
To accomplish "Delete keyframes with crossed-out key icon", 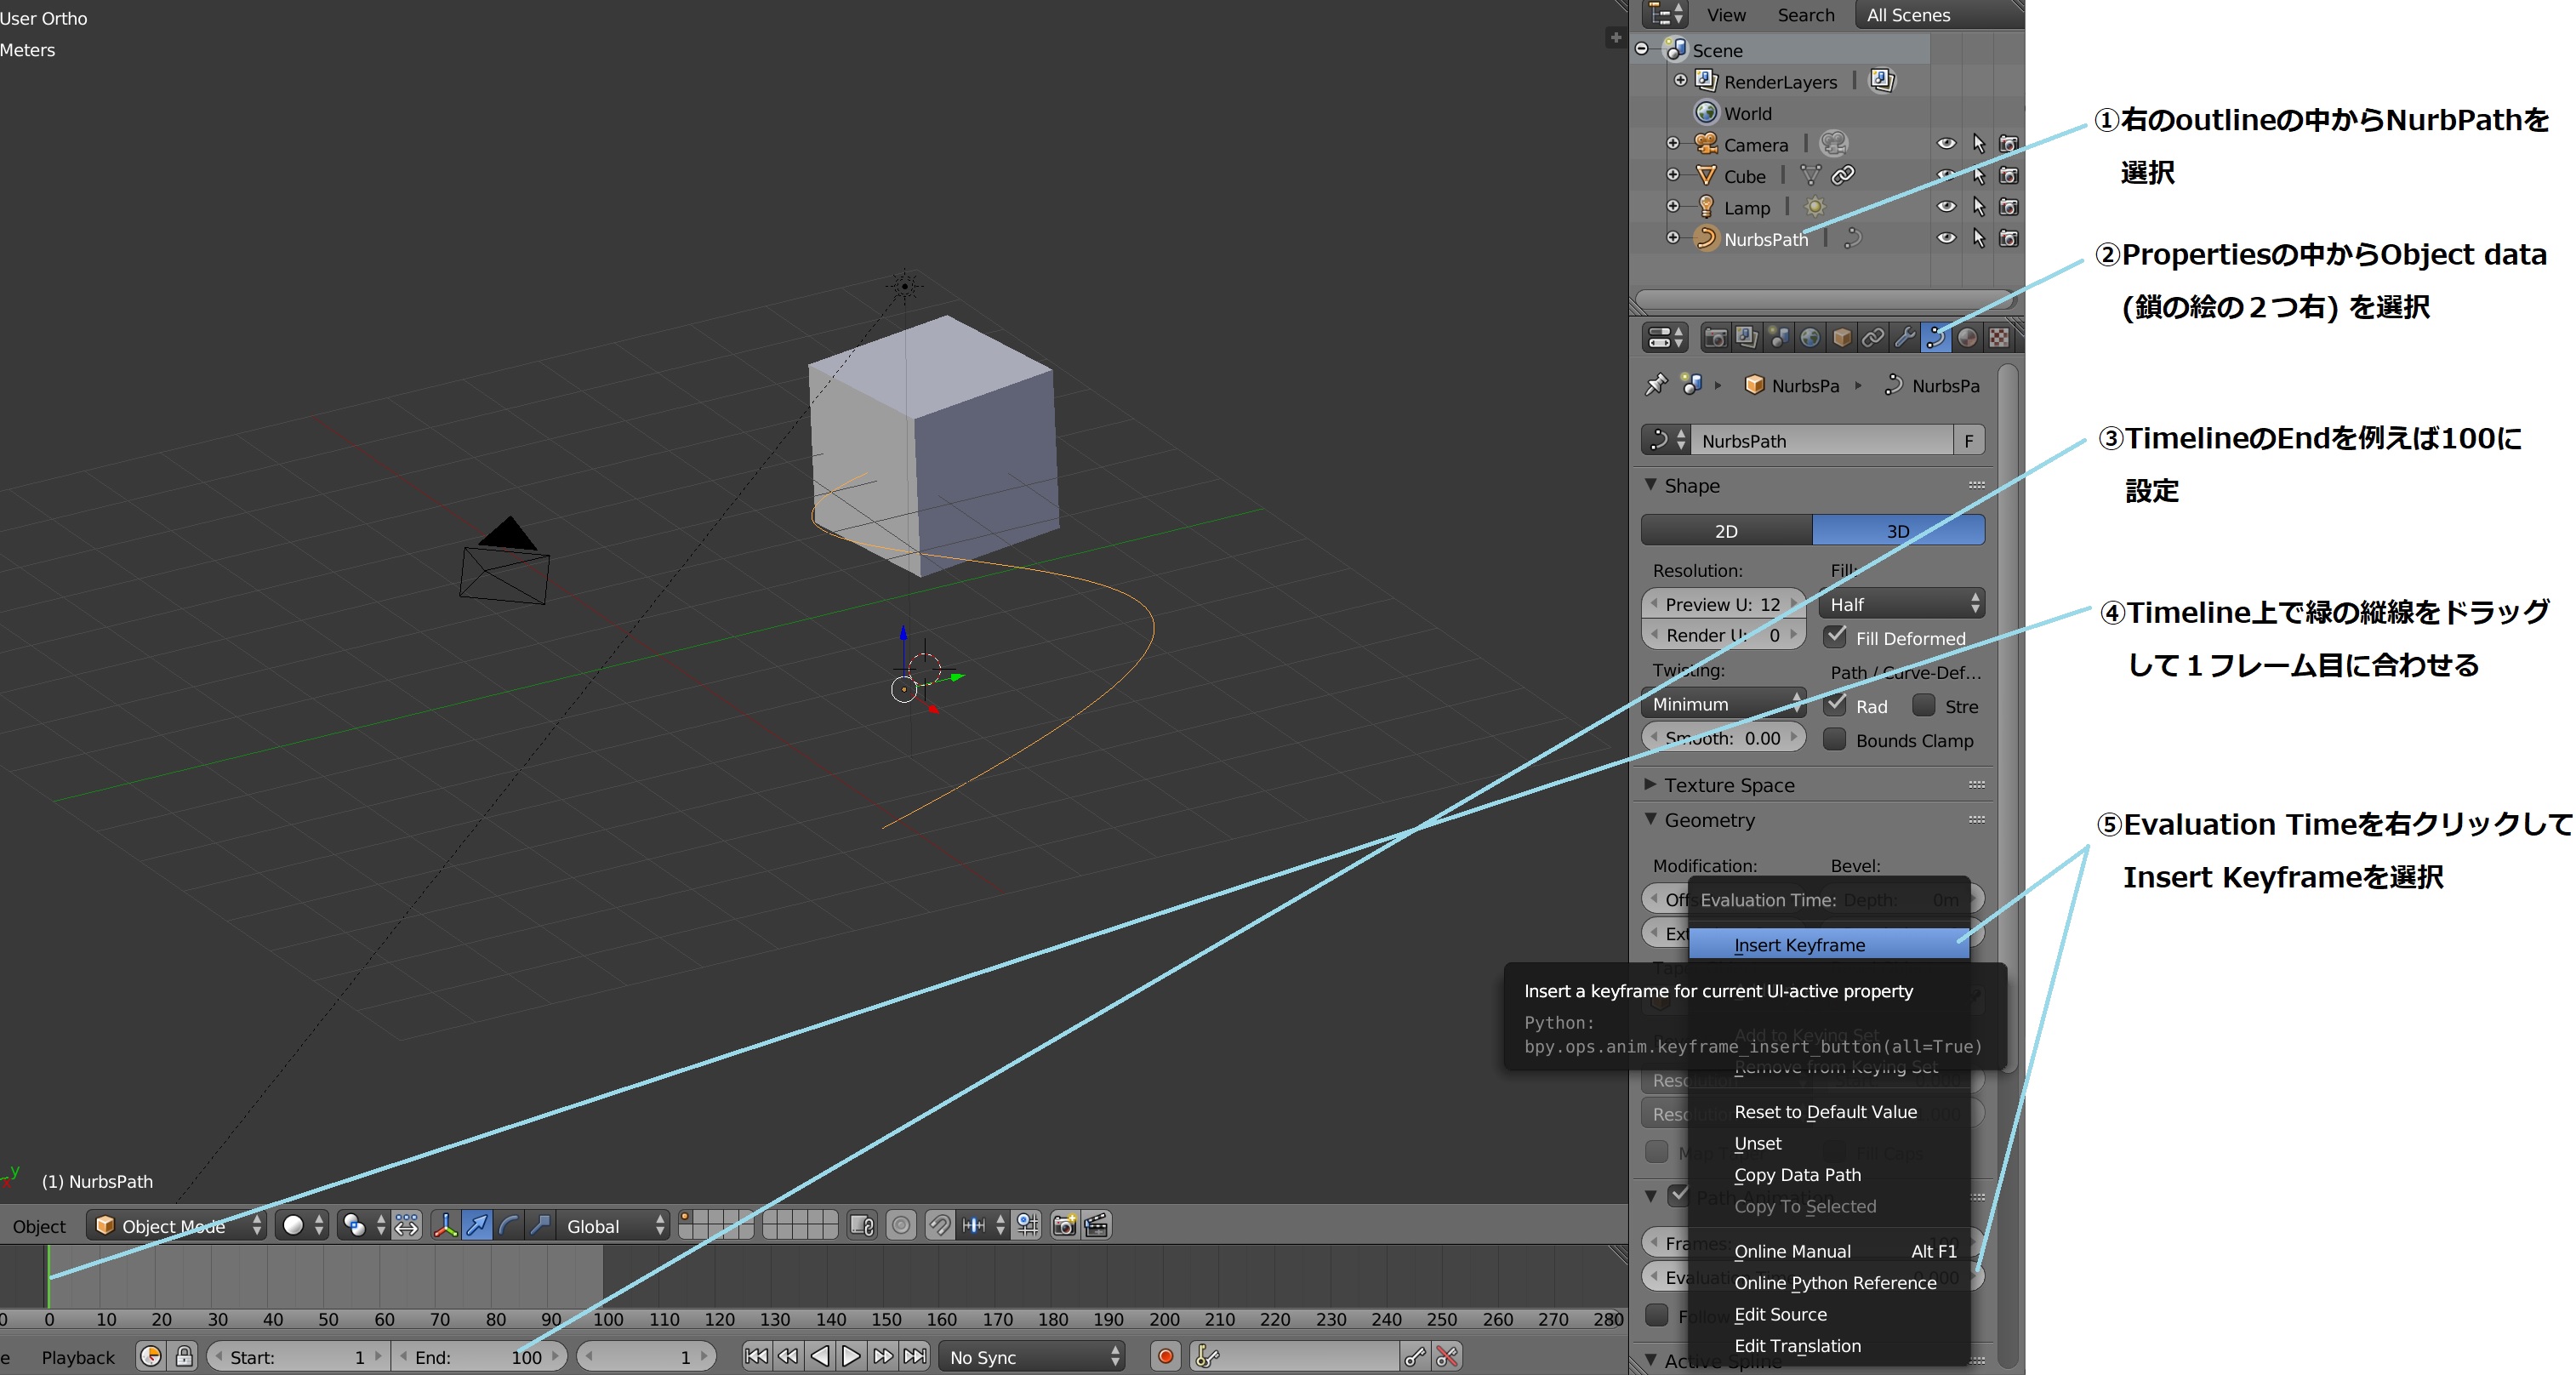I will [1447, 1357].
